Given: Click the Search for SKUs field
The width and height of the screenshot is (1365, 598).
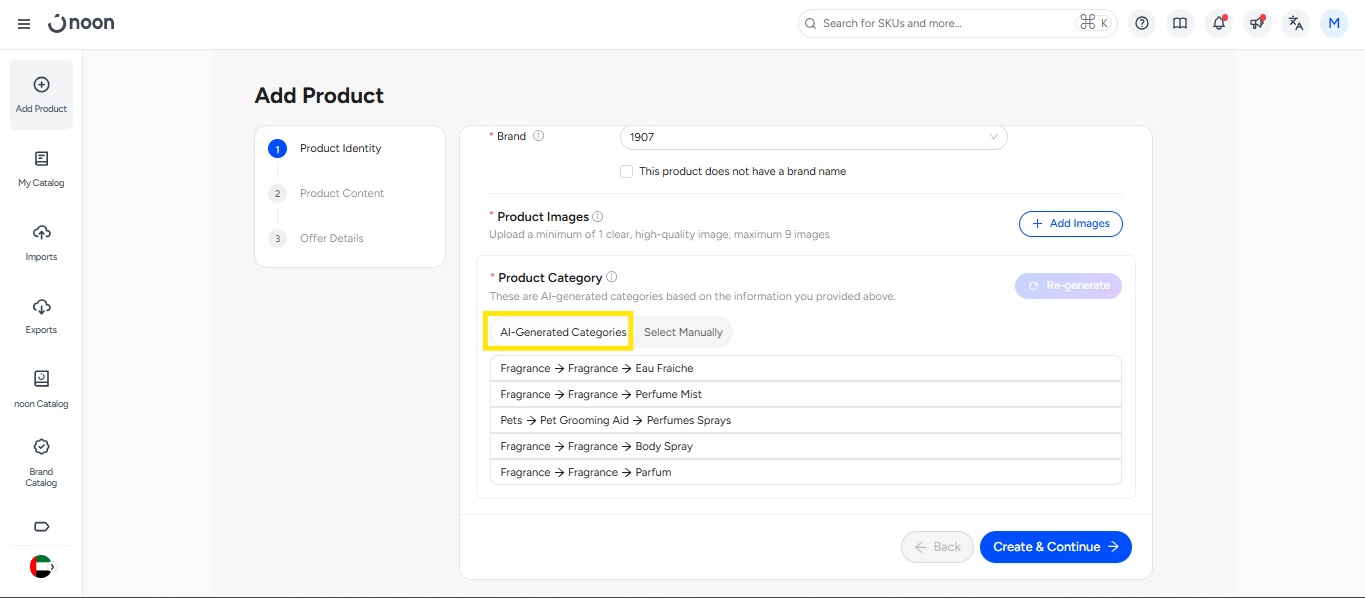Looking at the screenshot, I should tap(943, 24).
